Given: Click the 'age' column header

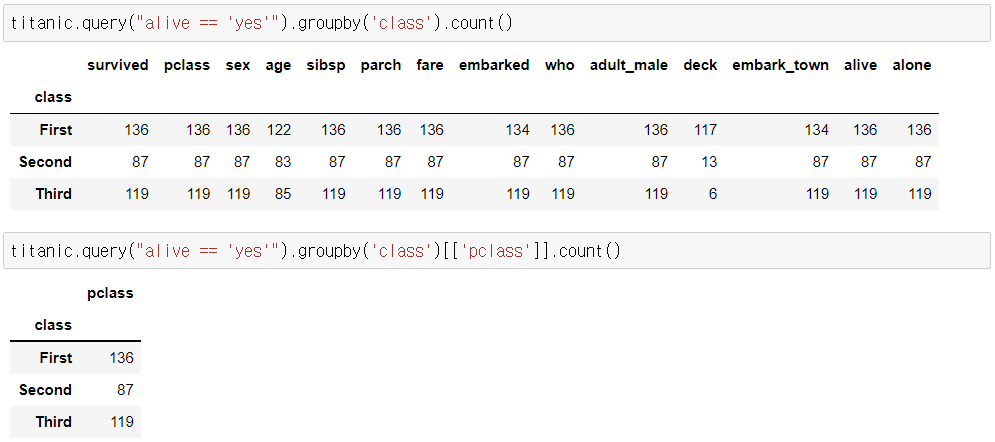Looking at the screenshot, I should tap(279, 66).
